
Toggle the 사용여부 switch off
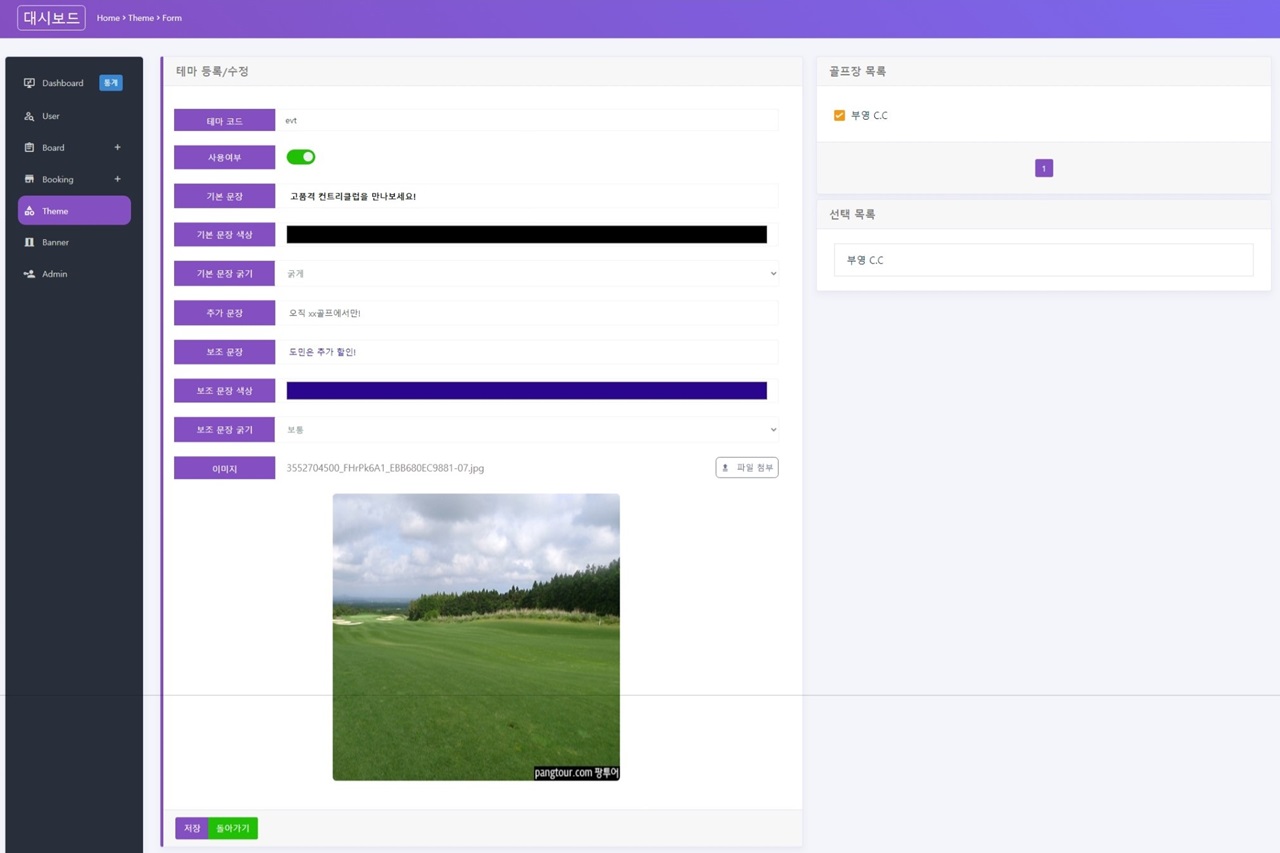[x=301, y=157]
